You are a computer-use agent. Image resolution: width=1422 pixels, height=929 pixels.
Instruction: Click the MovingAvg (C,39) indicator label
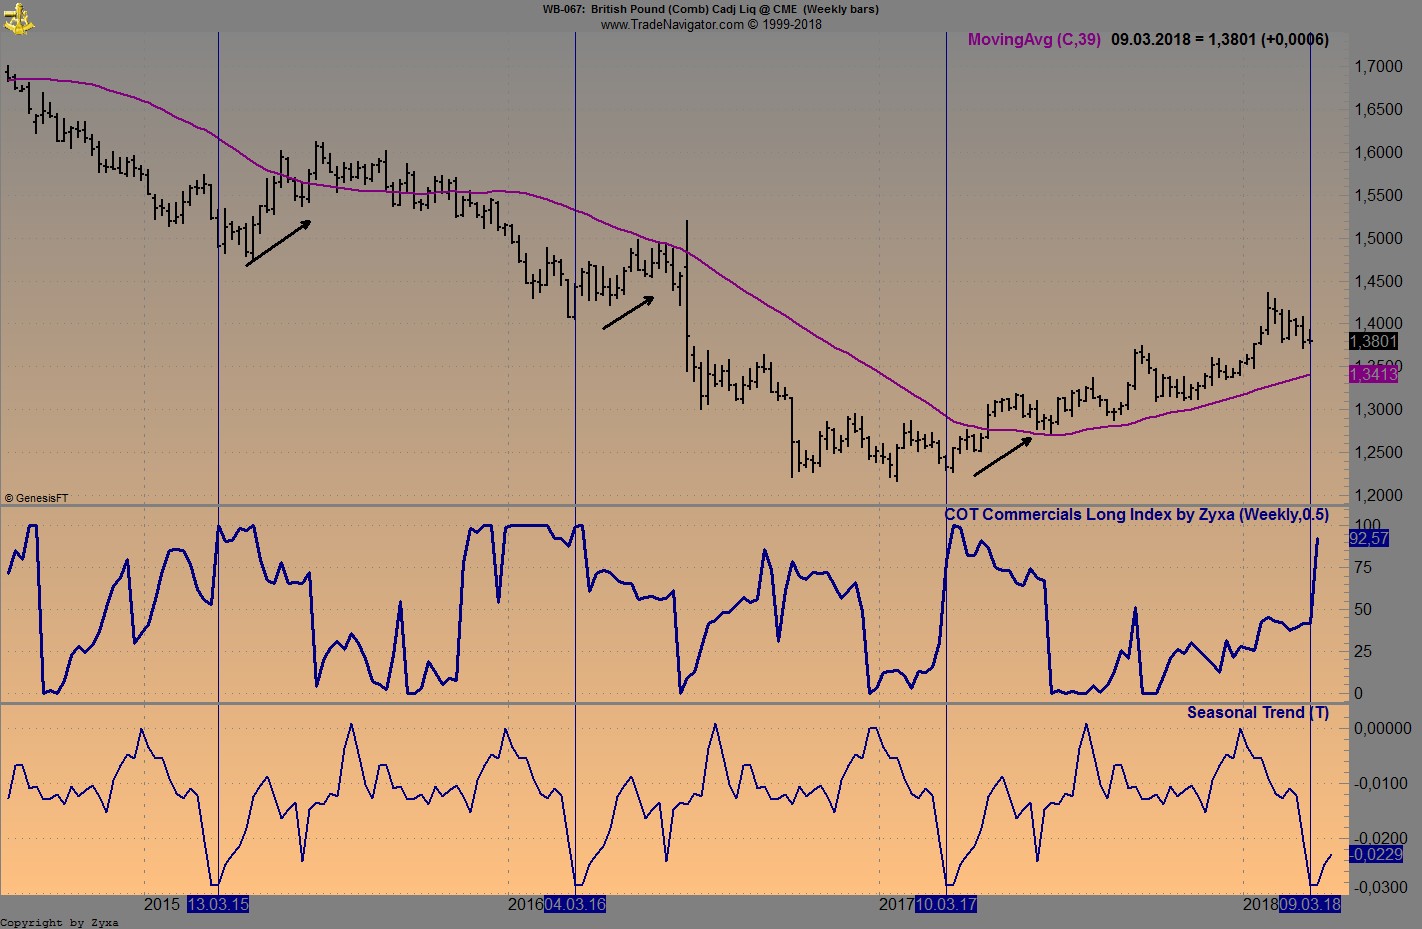1034,40
